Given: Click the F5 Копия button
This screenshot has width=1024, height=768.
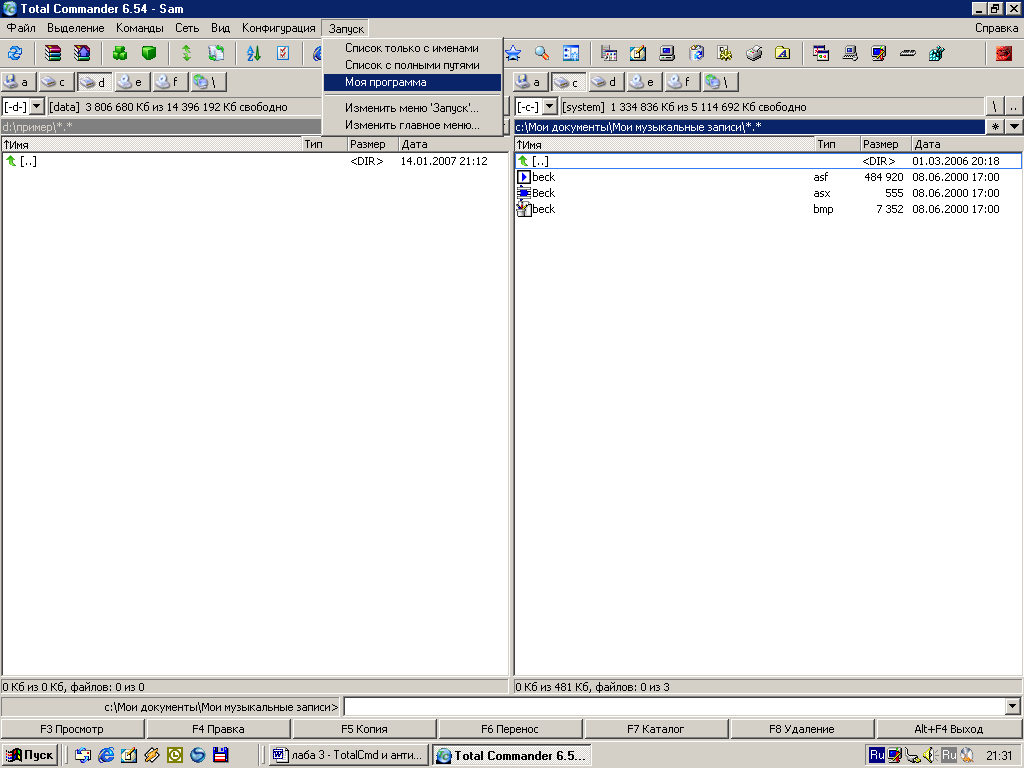Looking at the screenshot, I should click(364, 729).
